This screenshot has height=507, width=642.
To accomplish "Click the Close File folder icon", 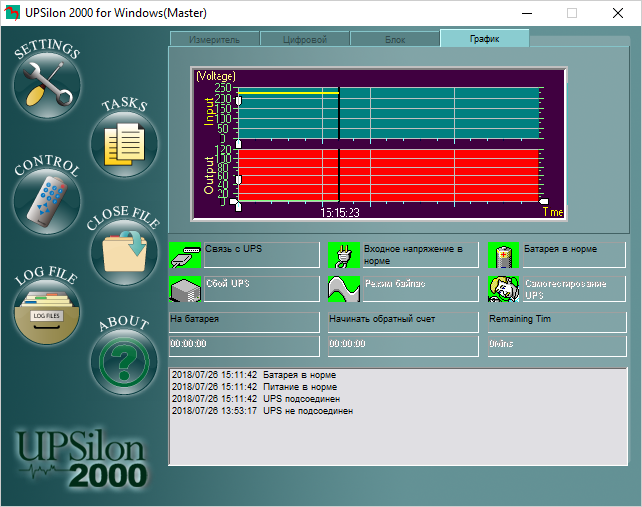I will coord(125,251).
